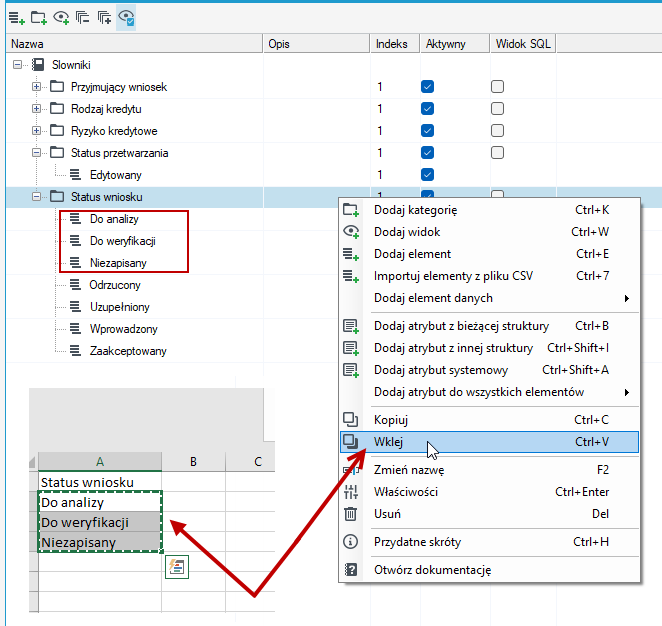Open Dodaj atrybut do wszystkich elementów submenu arrow
This screenshot has height=626, width=662.
click(x=627, y=392)
